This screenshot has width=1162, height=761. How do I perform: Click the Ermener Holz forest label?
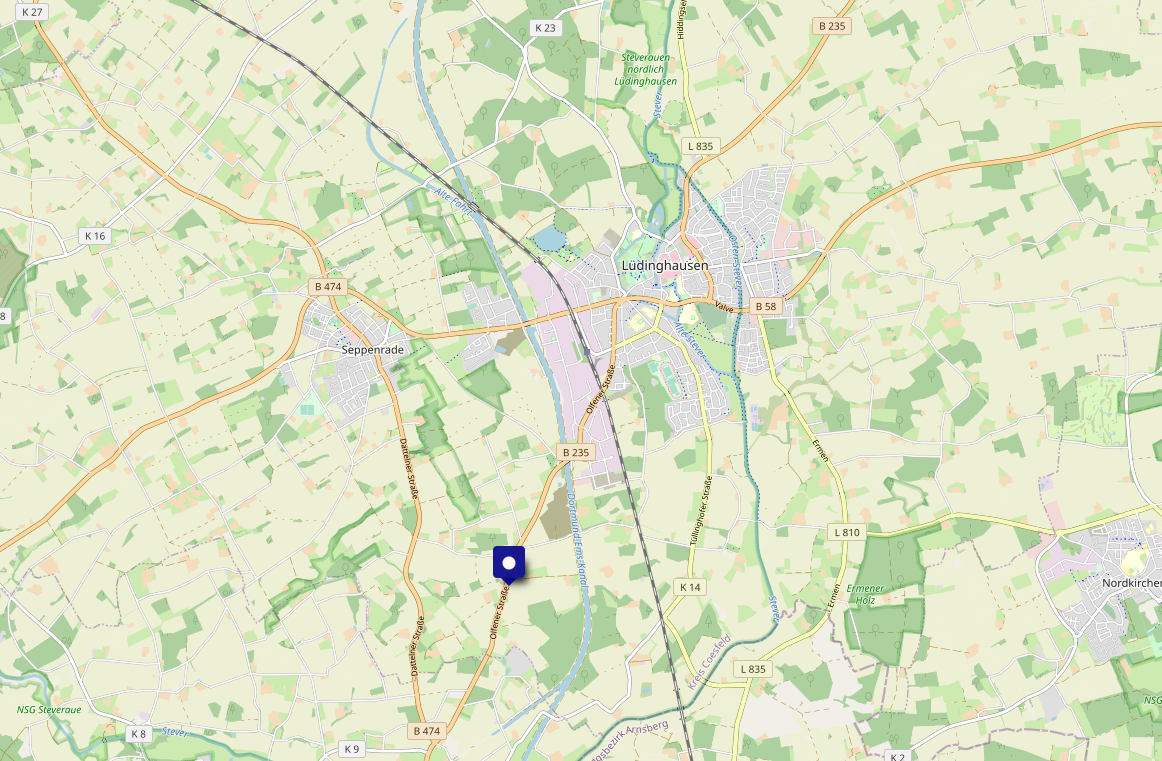point(866,594)
